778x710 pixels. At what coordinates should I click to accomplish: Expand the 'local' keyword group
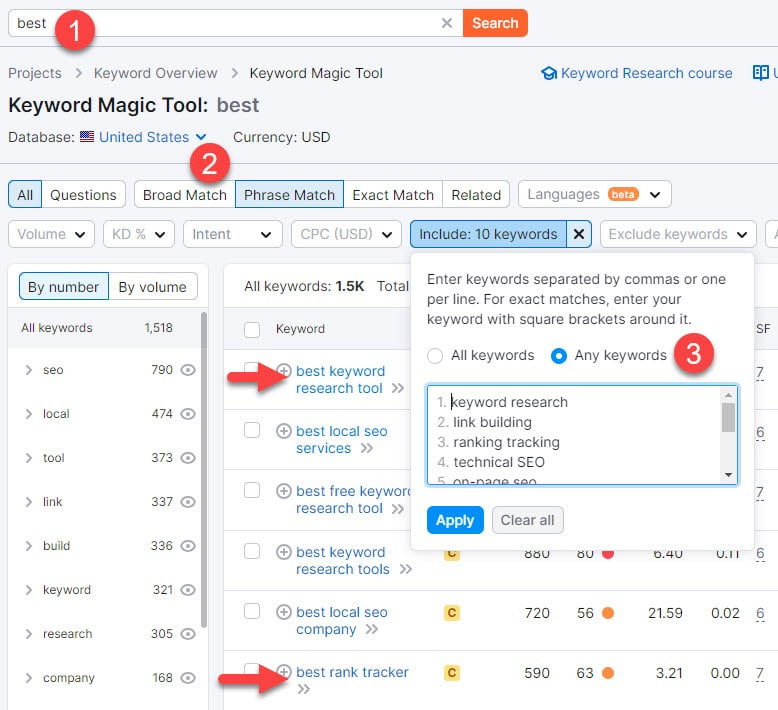click(x=28, y=414)
